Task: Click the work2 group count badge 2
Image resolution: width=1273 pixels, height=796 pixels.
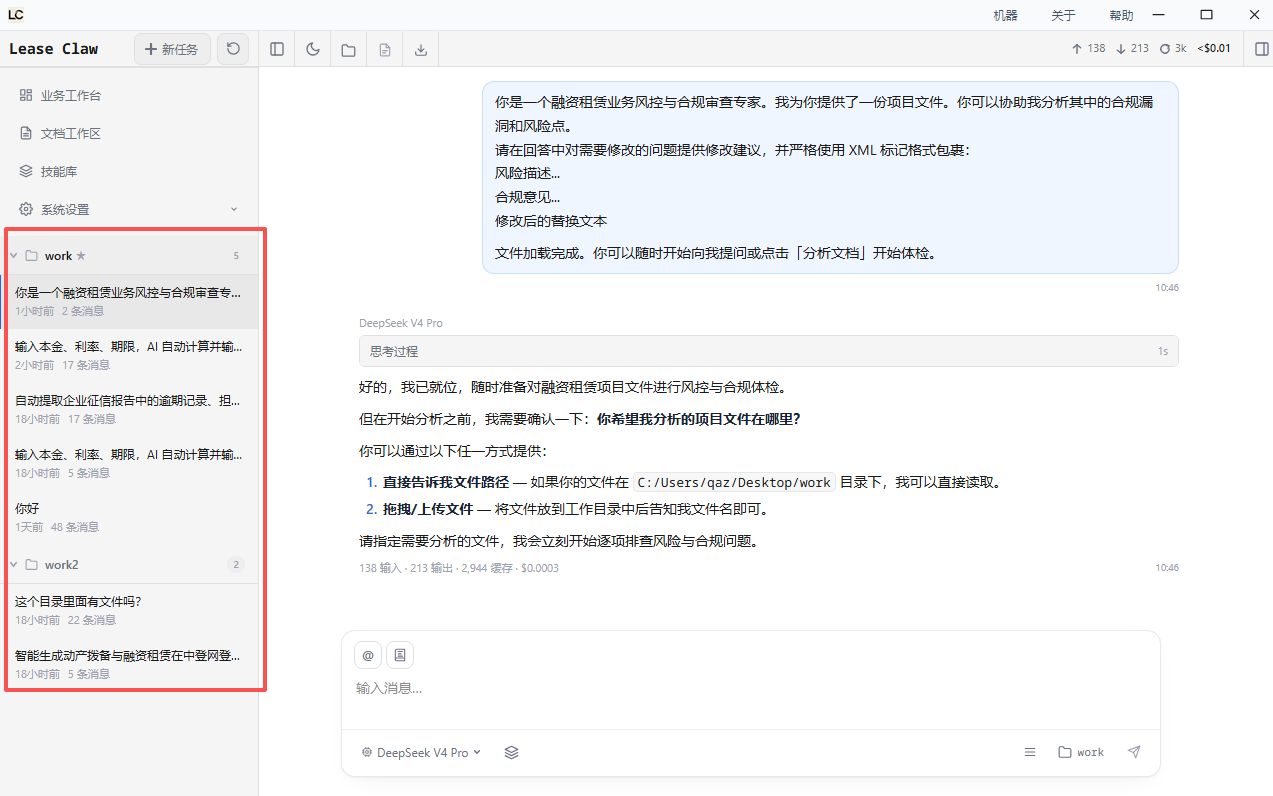Action: pos(236,565)
